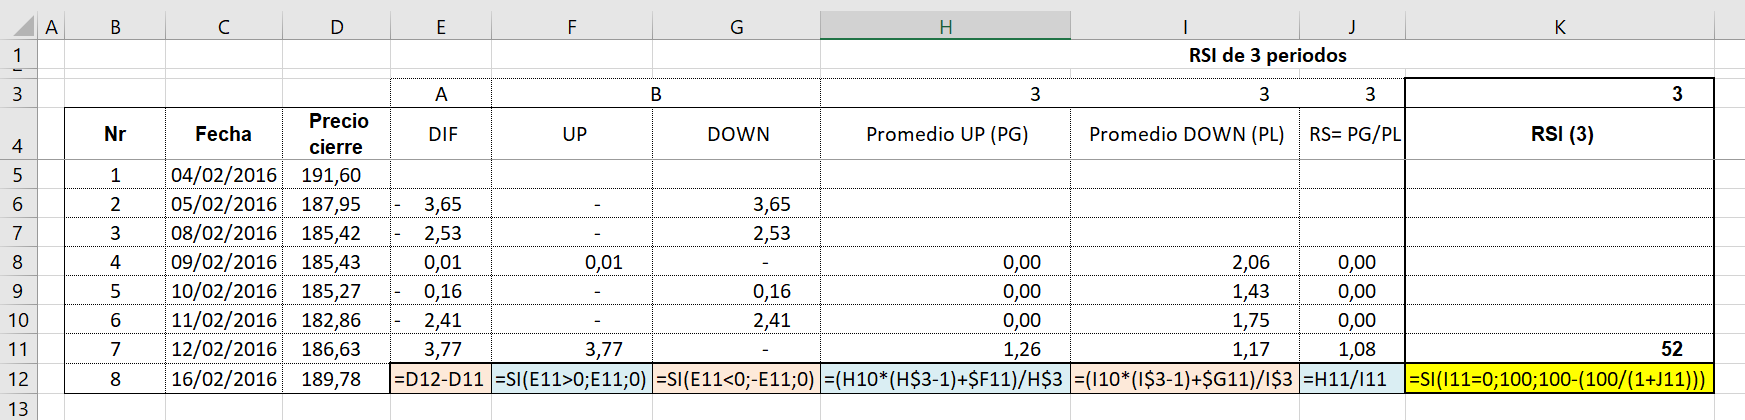Select the "RS= PG/PL" header cell

1353,134
